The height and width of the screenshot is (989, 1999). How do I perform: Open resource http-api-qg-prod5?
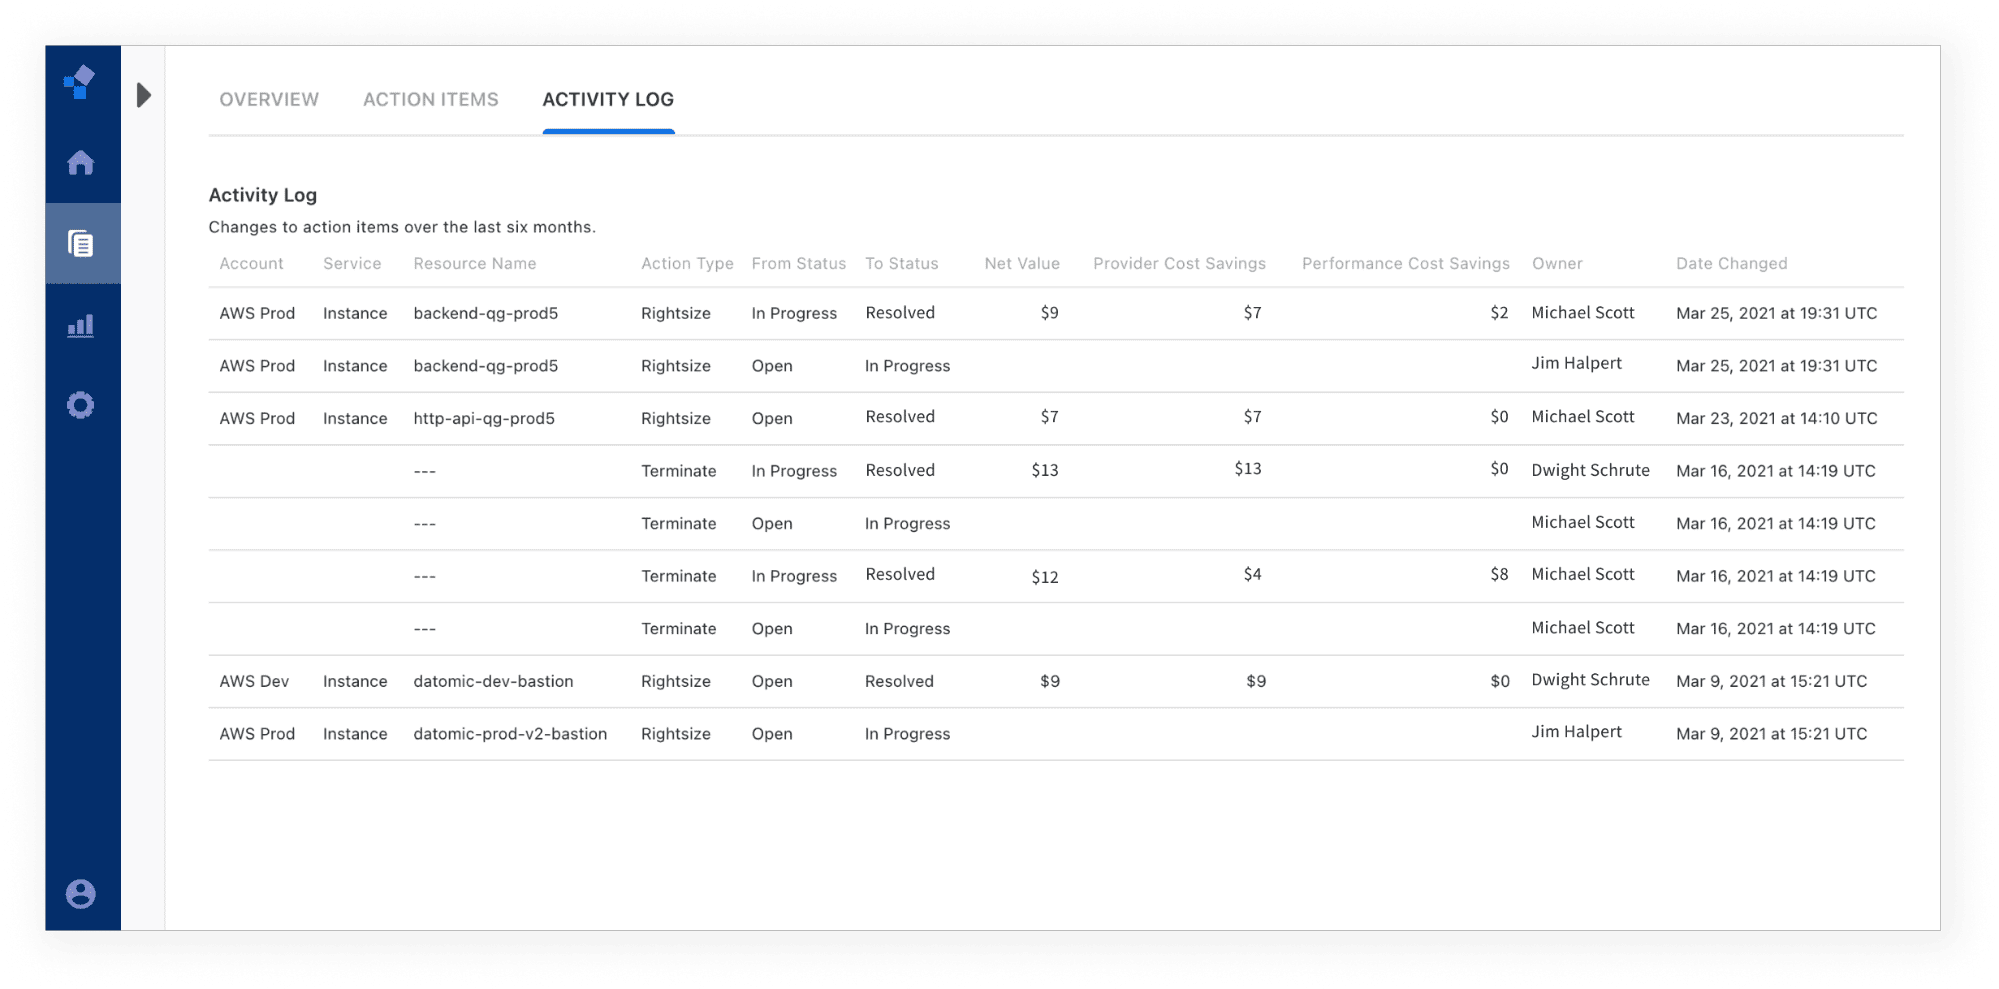(x=484, y=418)
